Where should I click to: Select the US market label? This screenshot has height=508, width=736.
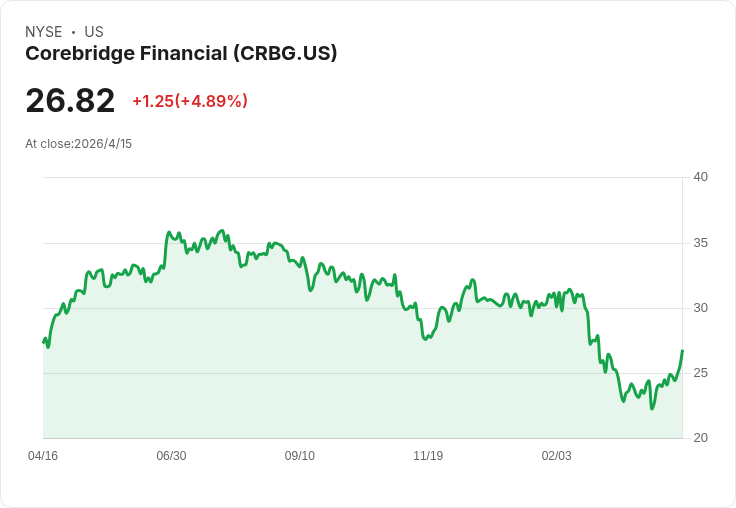(94, 32)
